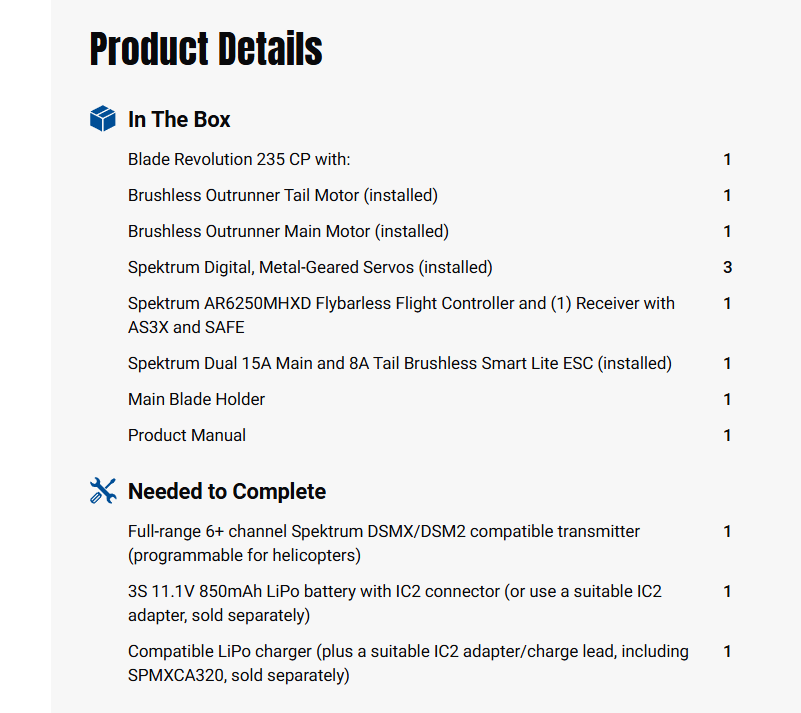Image resolution: width=801 pixels, height=713 pixels.
Task: Select the In The Box heading
Action: click(x=179, y=120)
